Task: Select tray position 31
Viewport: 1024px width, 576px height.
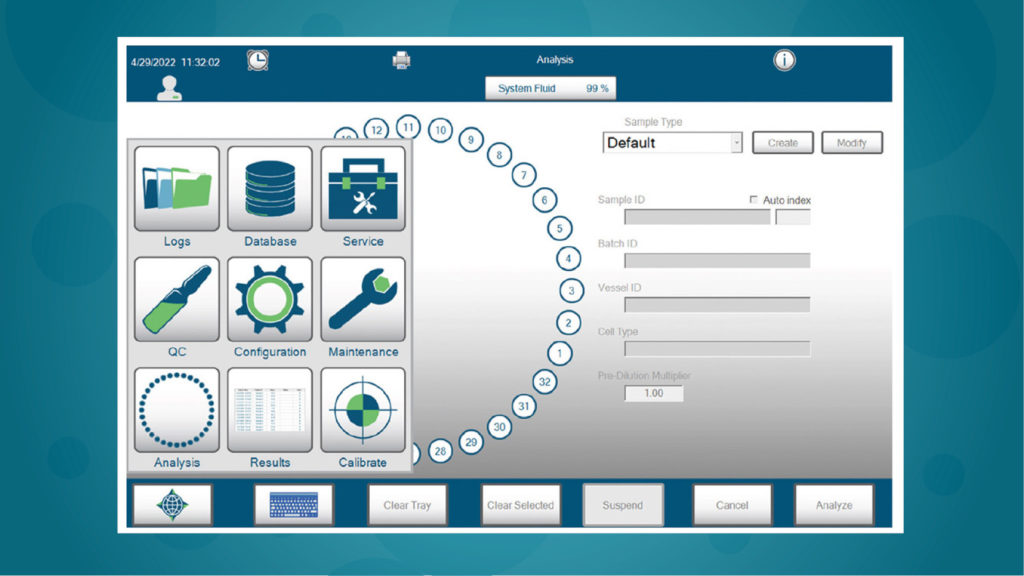Action: pyautogui.click(x=524, y=406)
